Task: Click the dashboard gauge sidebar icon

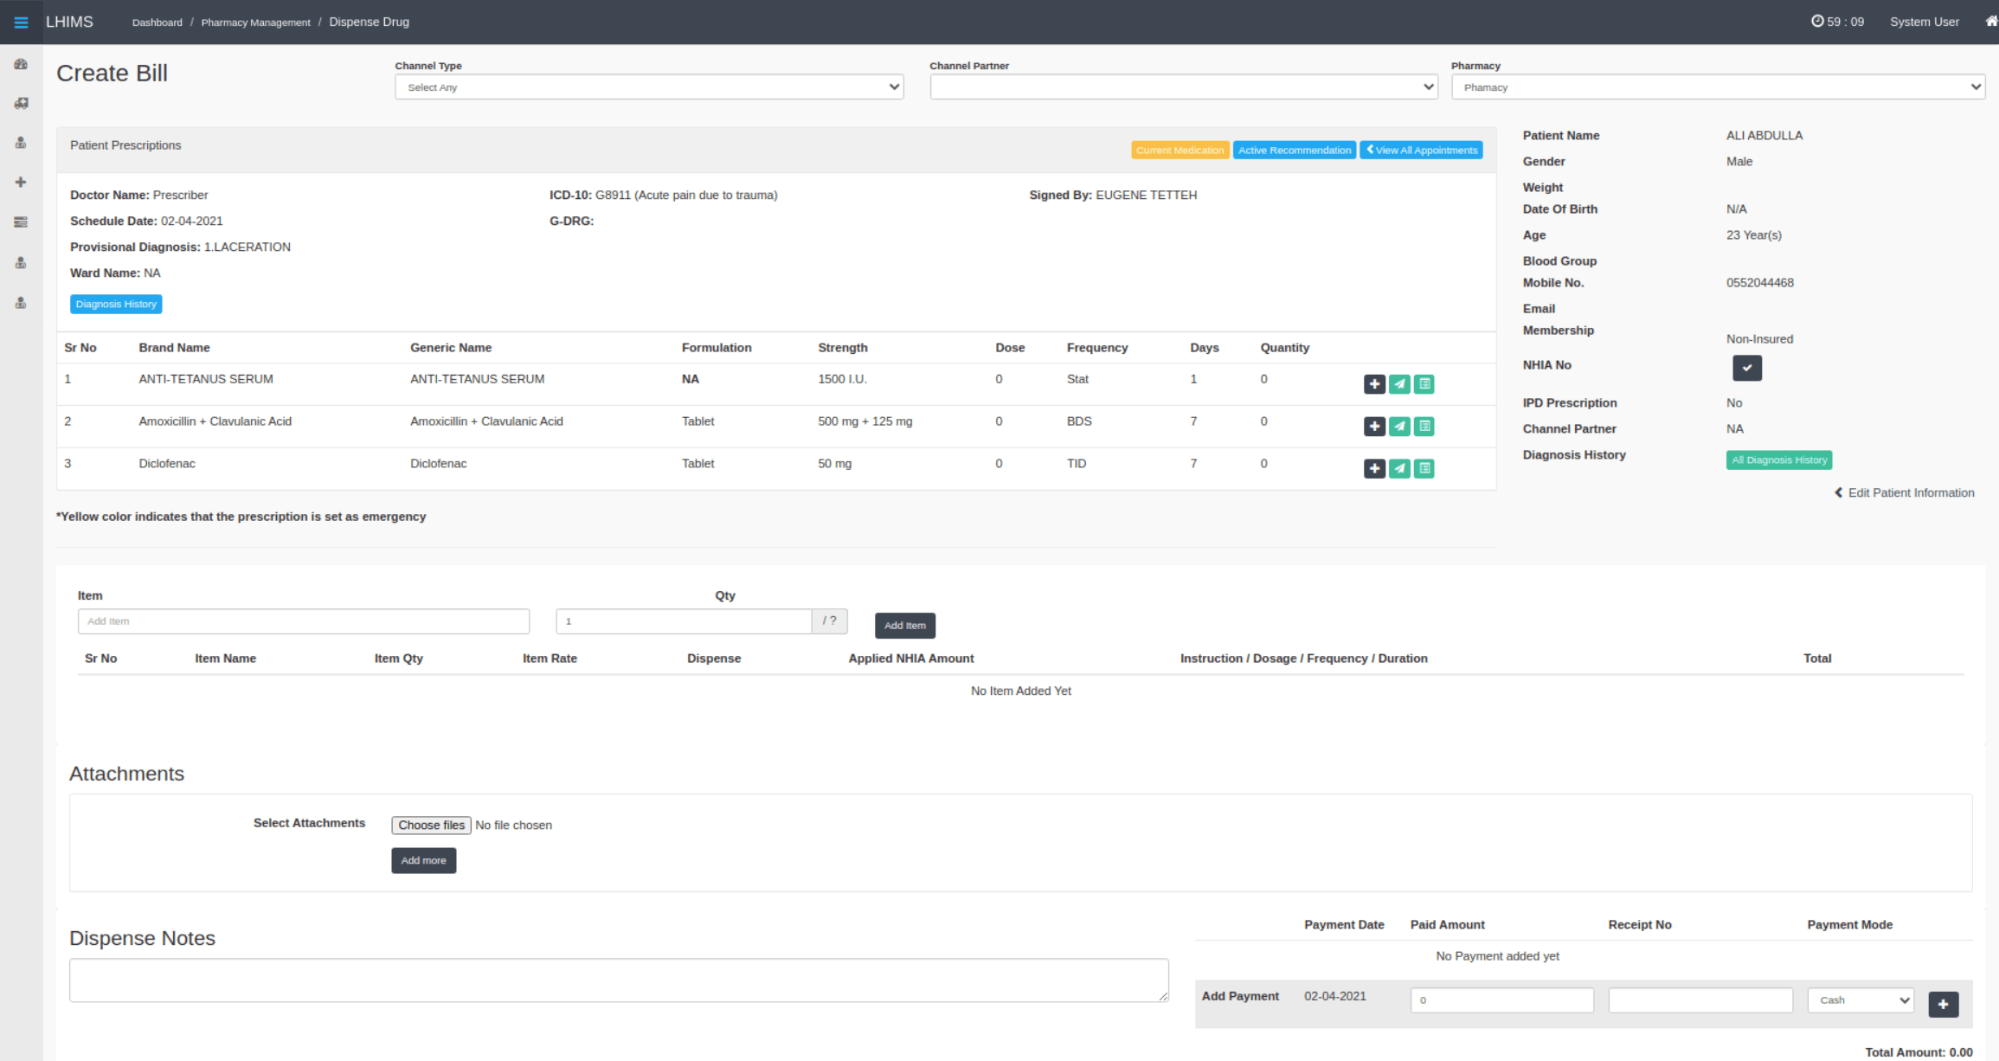Action: (x=21, y=64)
